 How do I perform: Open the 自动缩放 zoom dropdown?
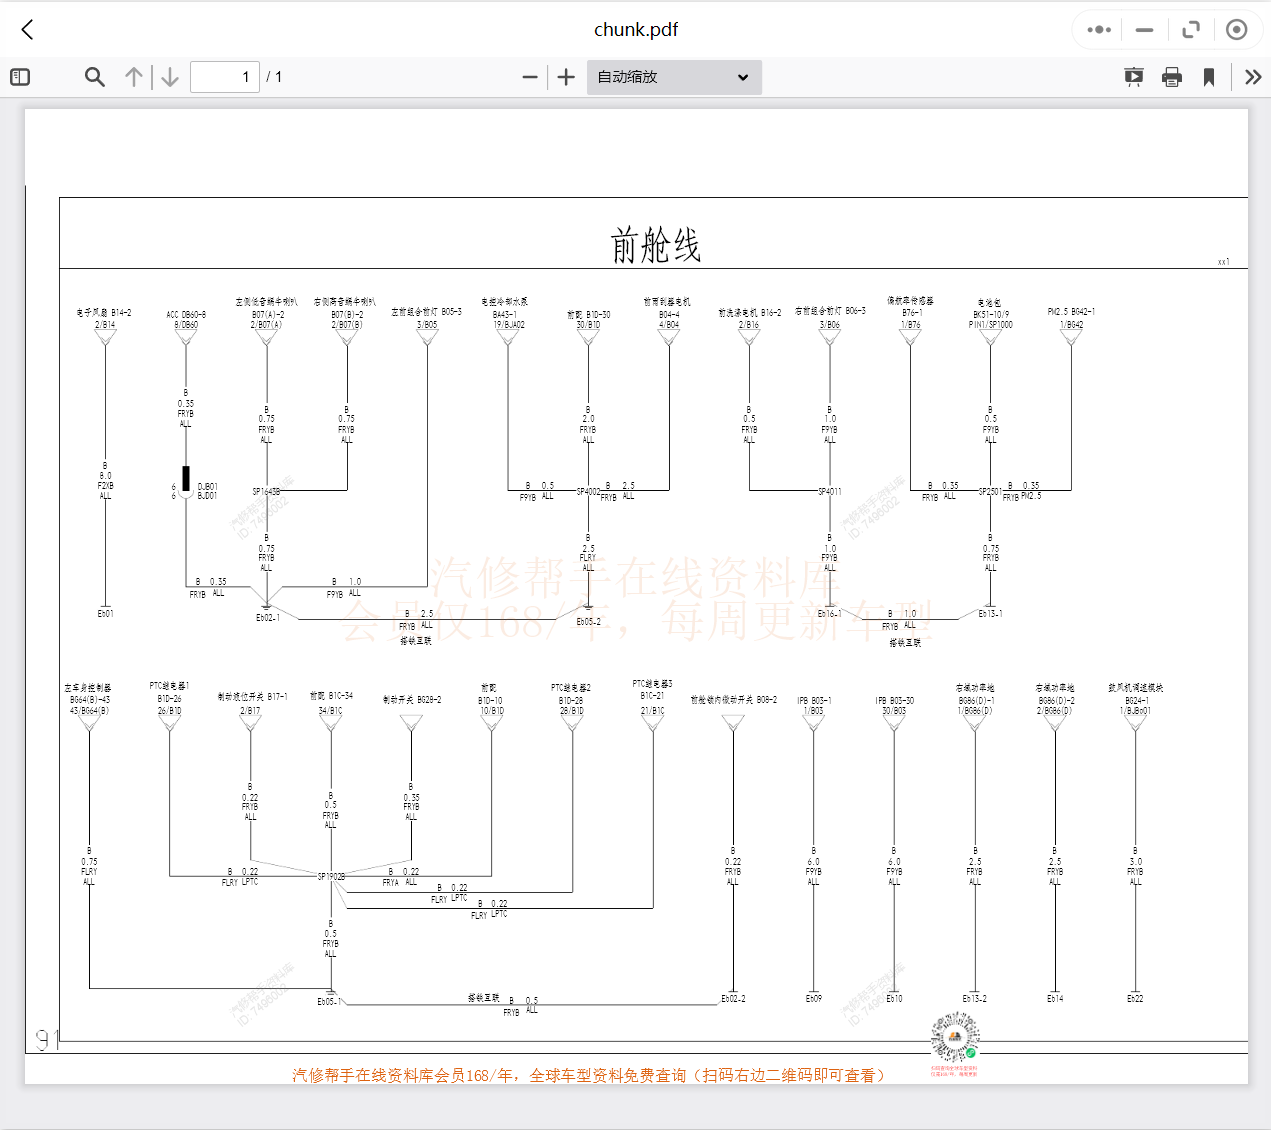pyautogui.click(x=674, y=77)
